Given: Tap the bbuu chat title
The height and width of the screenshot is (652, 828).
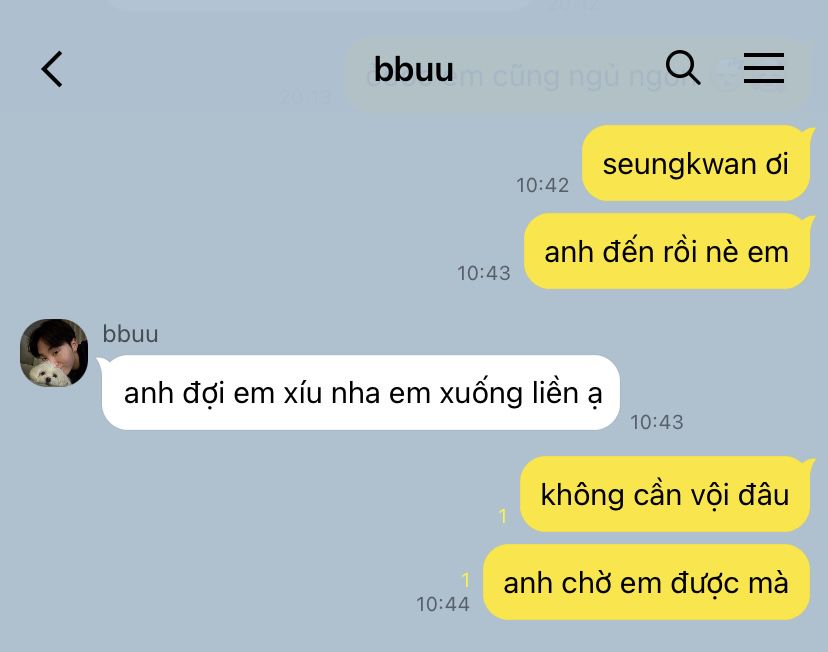Looking at the screenshot, I should [x=413, y=69].
